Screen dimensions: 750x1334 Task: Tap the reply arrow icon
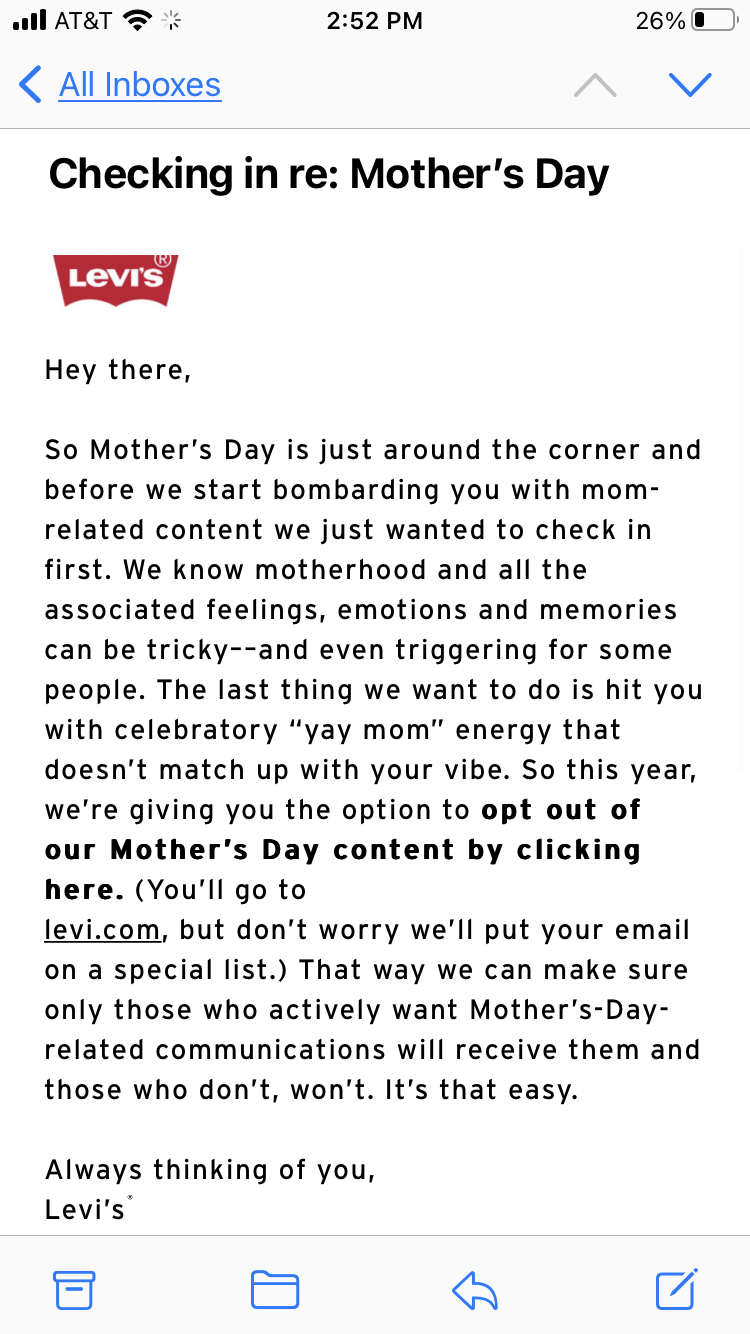click(475, 1289)
